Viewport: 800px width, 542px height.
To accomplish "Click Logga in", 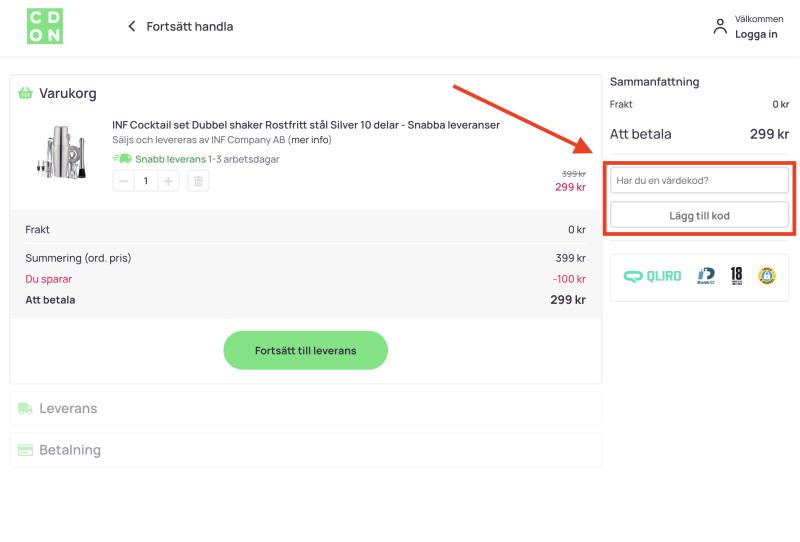I will coord(756,34).
